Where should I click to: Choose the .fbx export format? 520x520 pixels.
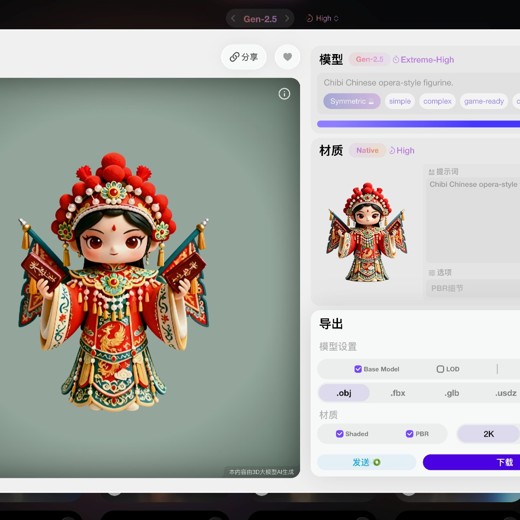[x=398, y=393]
